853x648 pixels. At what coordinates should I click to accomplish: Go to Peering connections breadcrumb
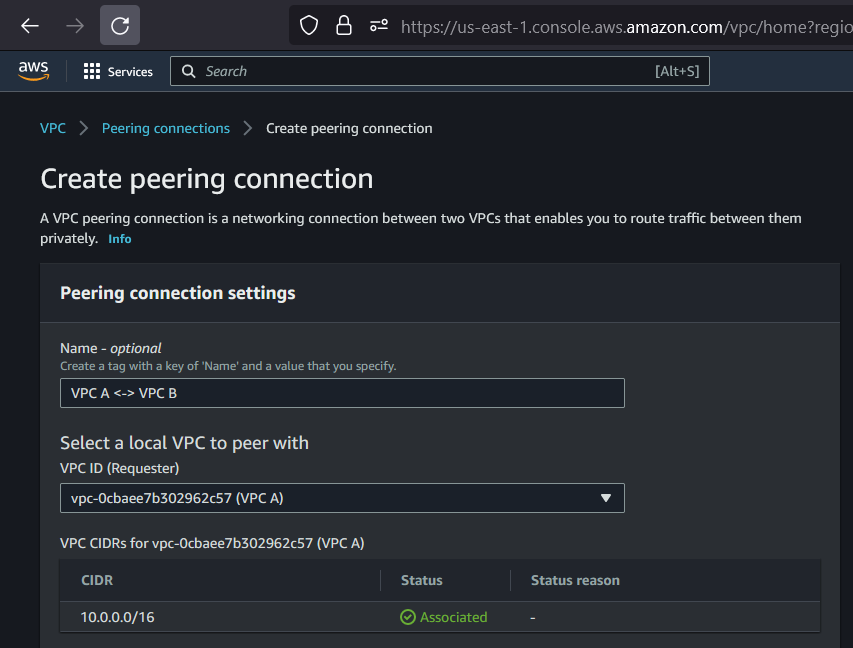coord(166,128)
